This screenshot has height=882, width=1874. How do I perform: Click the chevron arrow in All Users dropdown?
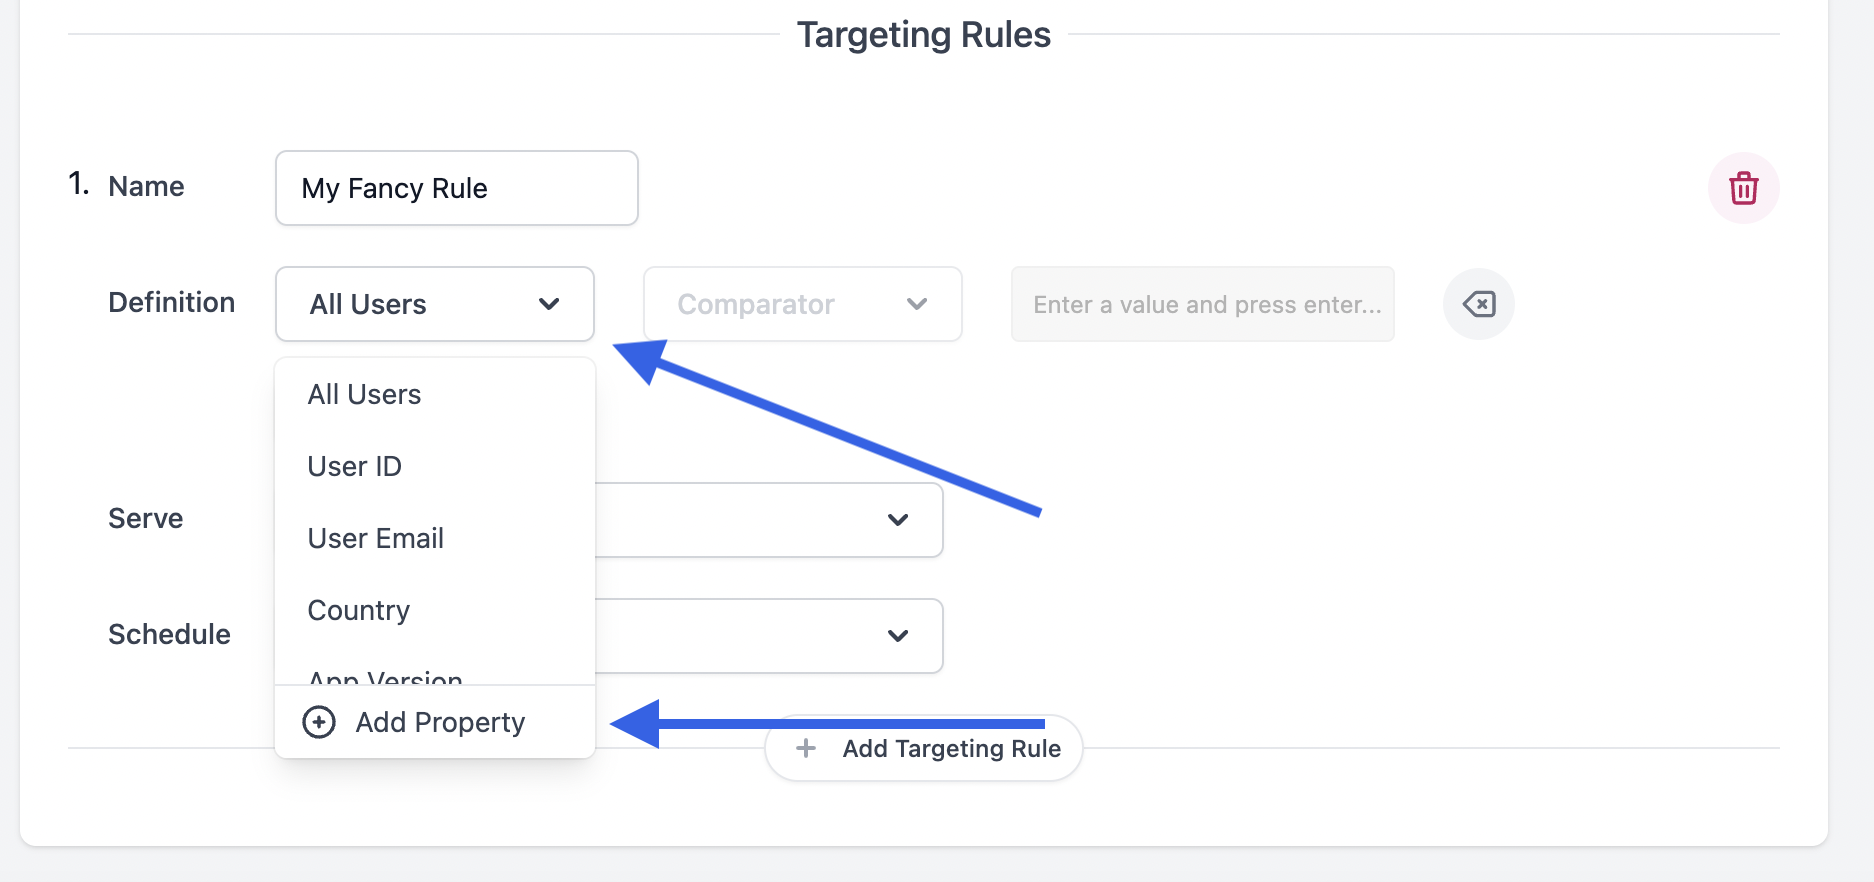549,304
